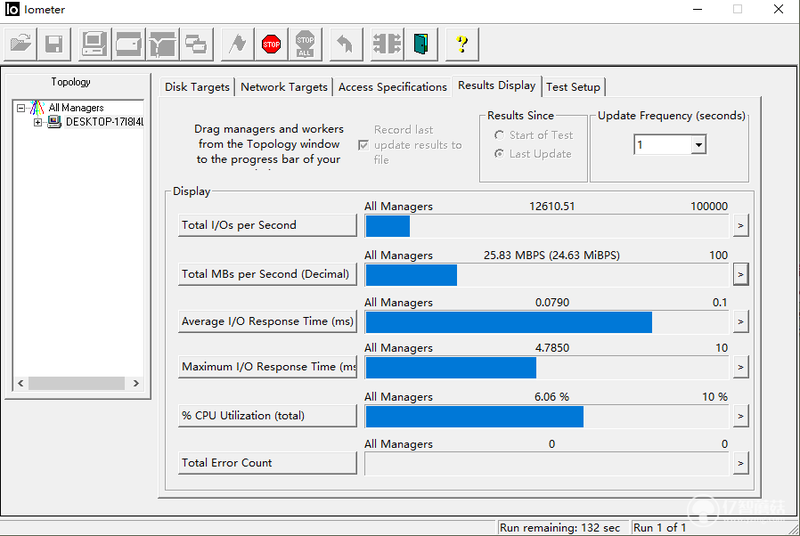Click the 4.7850 maximum response value
The height and width of the screenshot is (536, 800).
click(x=552, y=348)
